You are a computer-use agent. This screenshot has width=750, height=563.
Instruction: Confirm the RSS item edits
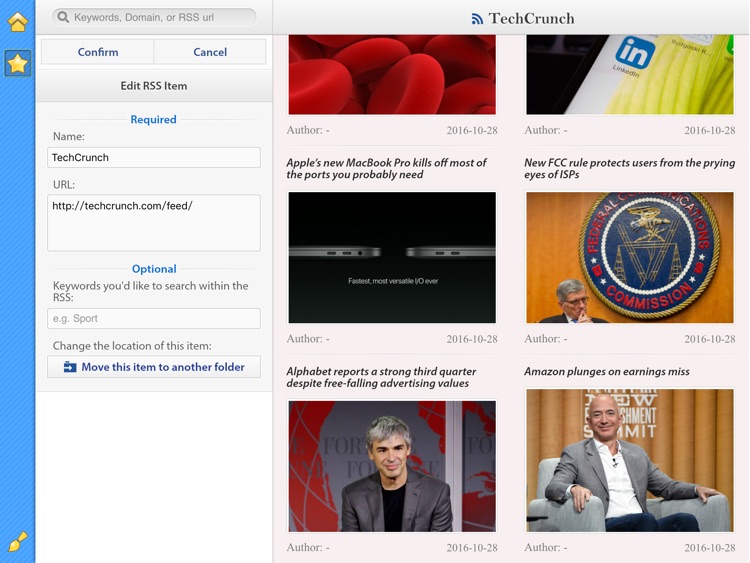tap(98, 52)
